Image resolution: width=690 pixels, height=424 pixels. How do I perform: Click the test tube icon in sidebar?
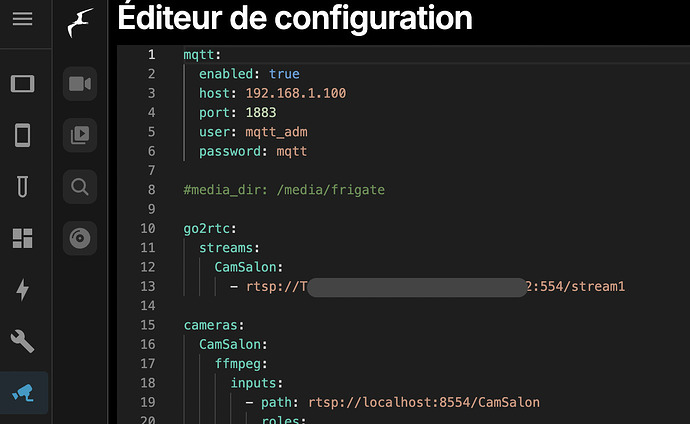(23, 186)
